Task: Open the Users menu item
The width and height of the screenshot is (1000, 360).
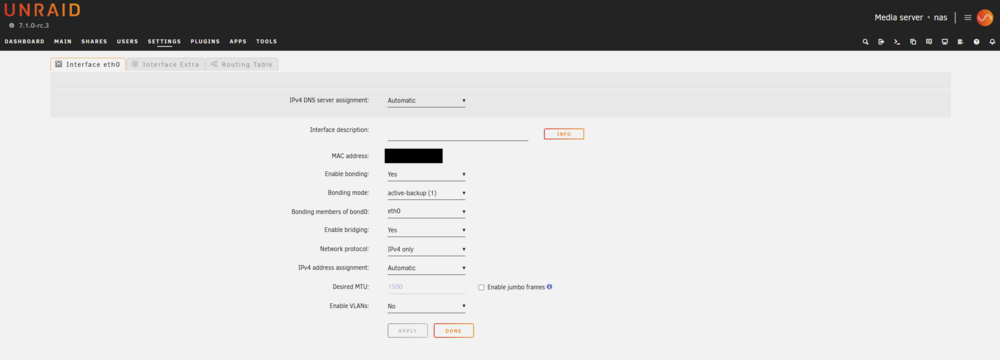Action: (128, 41)
